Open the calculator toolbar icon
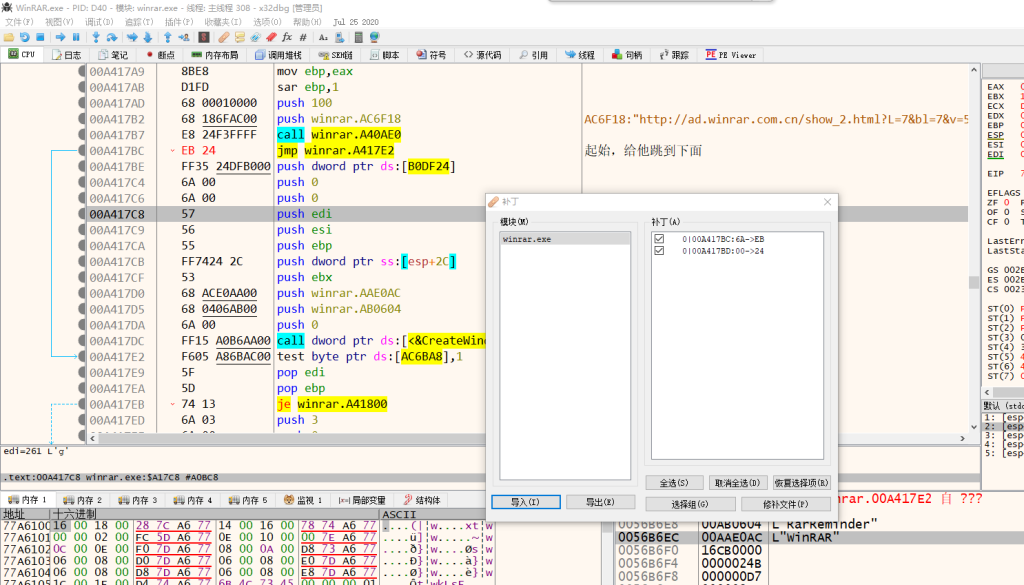Screen dimensions: 1024x585 pyautogui.click(x=356, y=37)
